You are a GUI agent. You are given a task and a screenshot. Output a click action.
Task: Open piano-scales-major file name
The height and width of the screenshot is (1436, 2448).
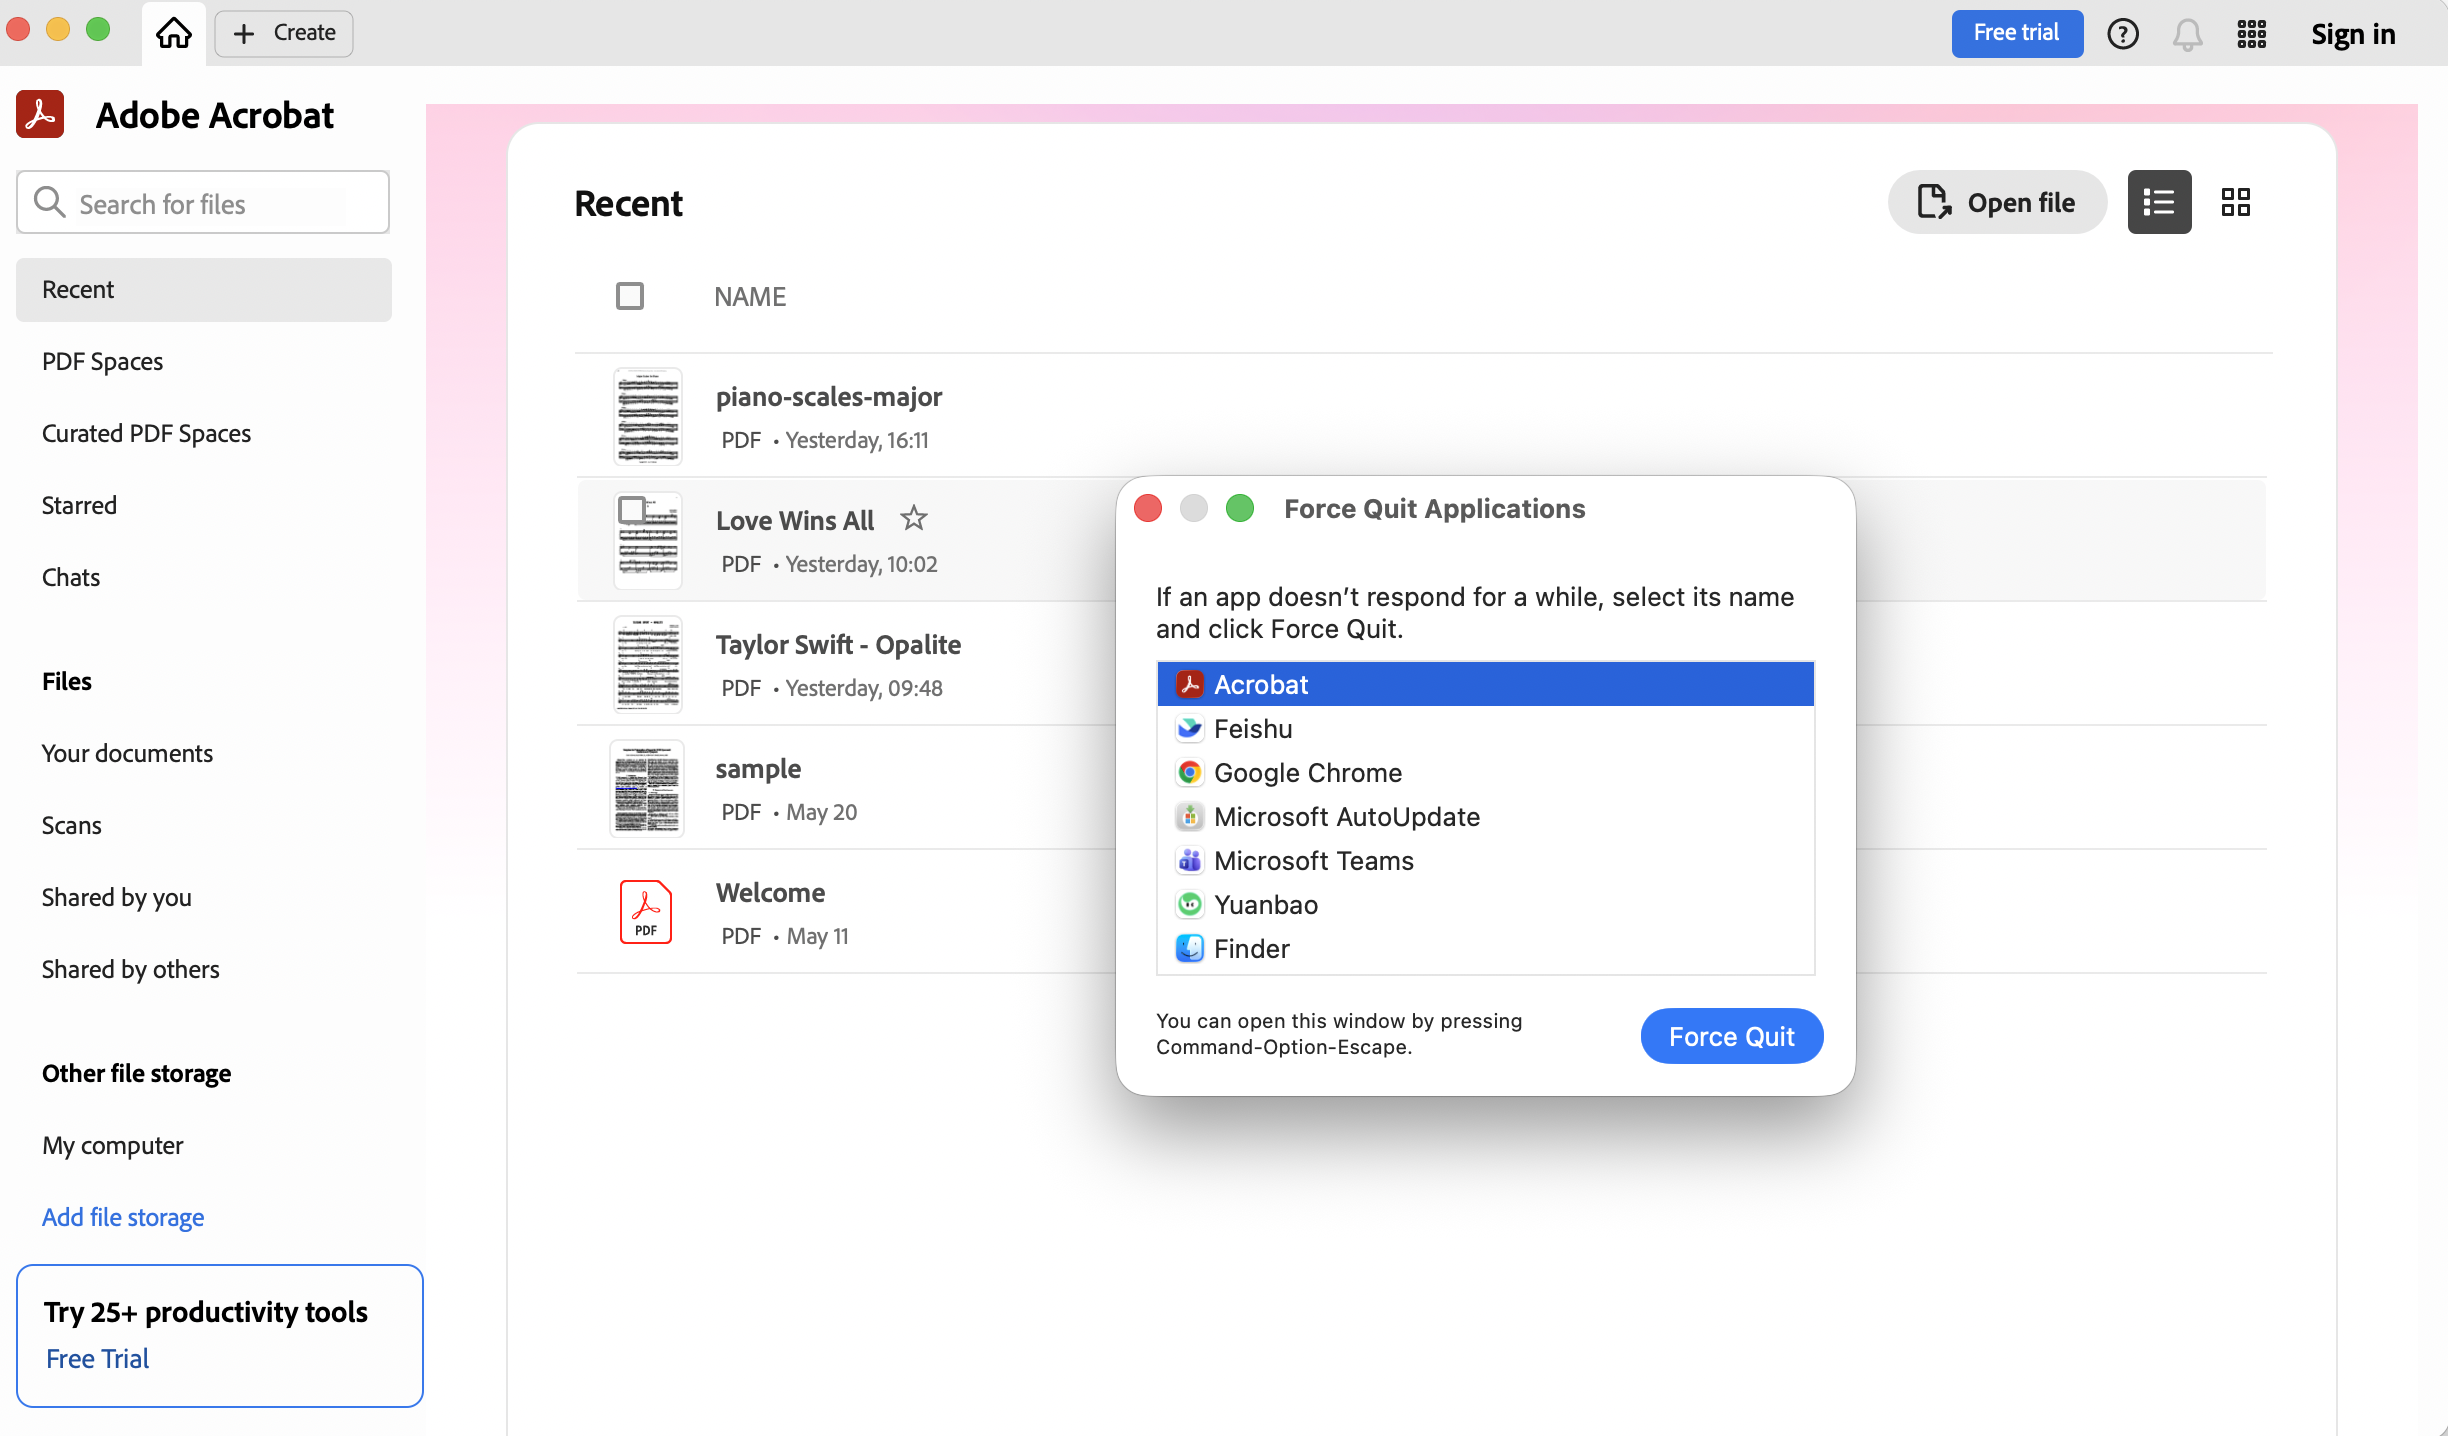pyautogui.click(x=829, y=396)
